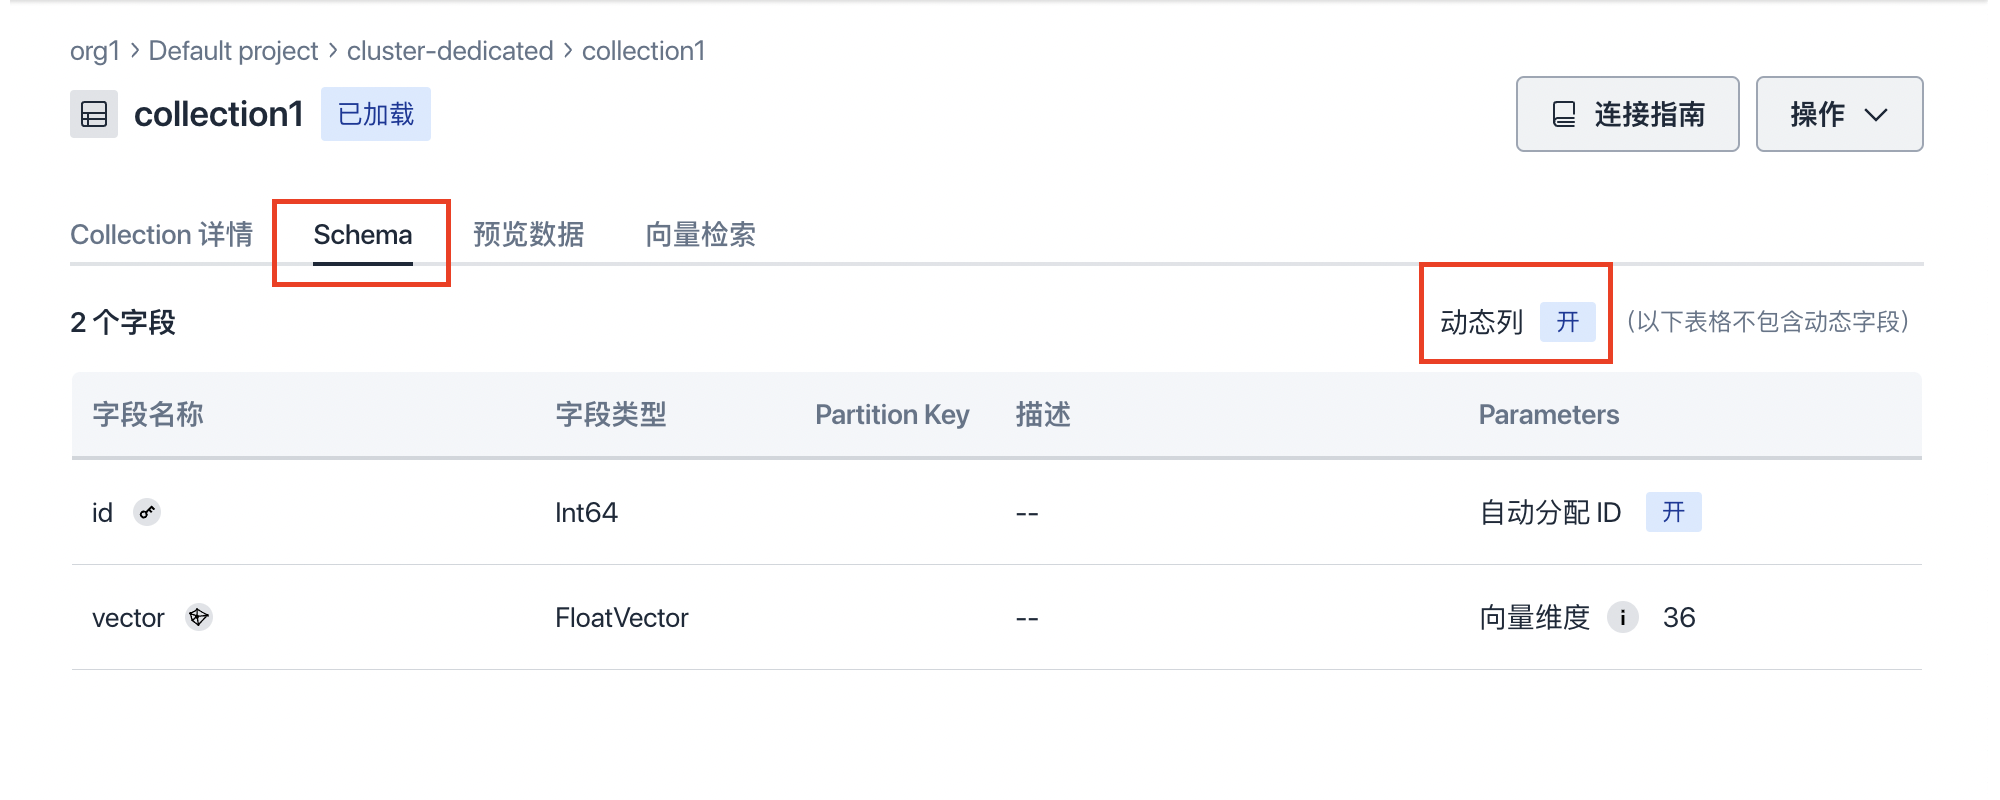Click the chevron arrow in 操作 button

pos(1876,115)
